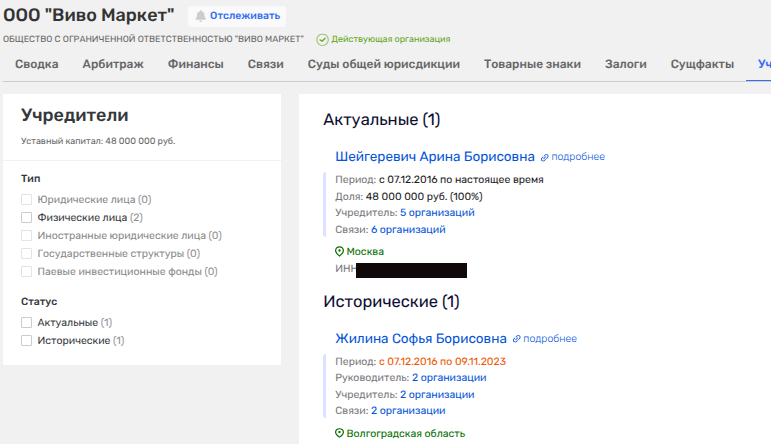This screenshot has height=444, width=771.
Task: Click the bell icon on Отслеживать button
Action: [x=200, y=16]
